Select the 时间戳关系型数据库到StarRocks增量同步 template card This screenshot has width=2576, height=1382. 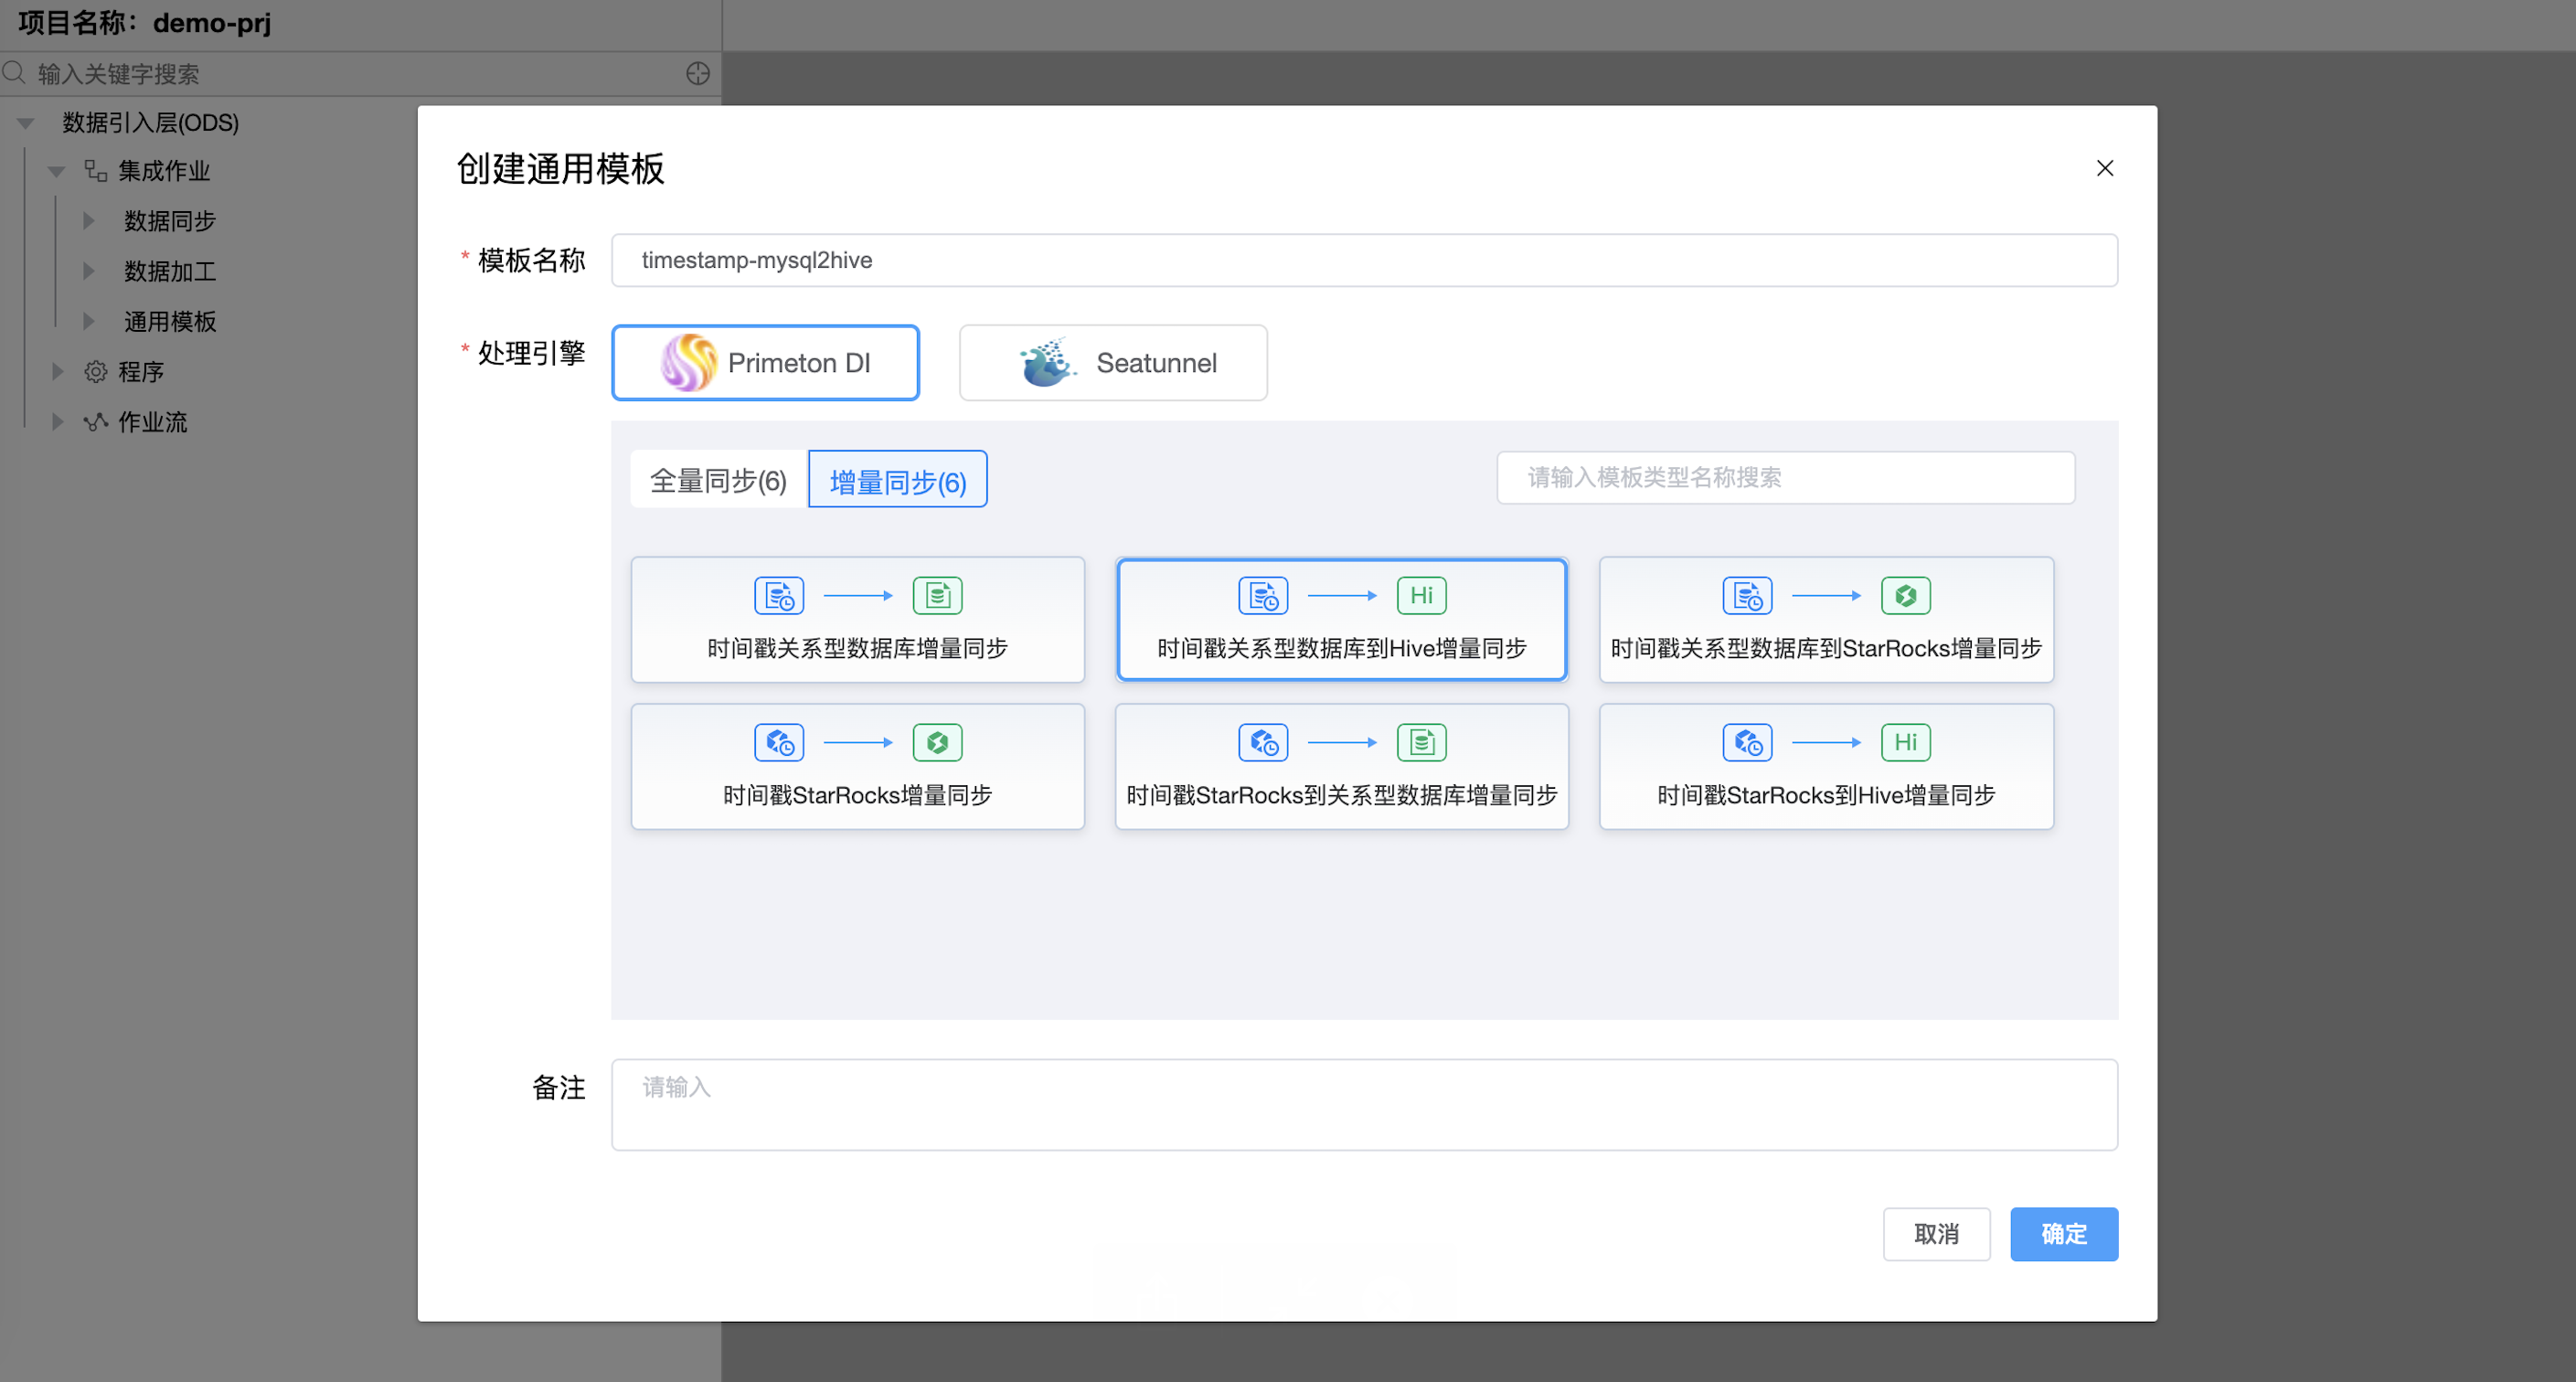1826,620
